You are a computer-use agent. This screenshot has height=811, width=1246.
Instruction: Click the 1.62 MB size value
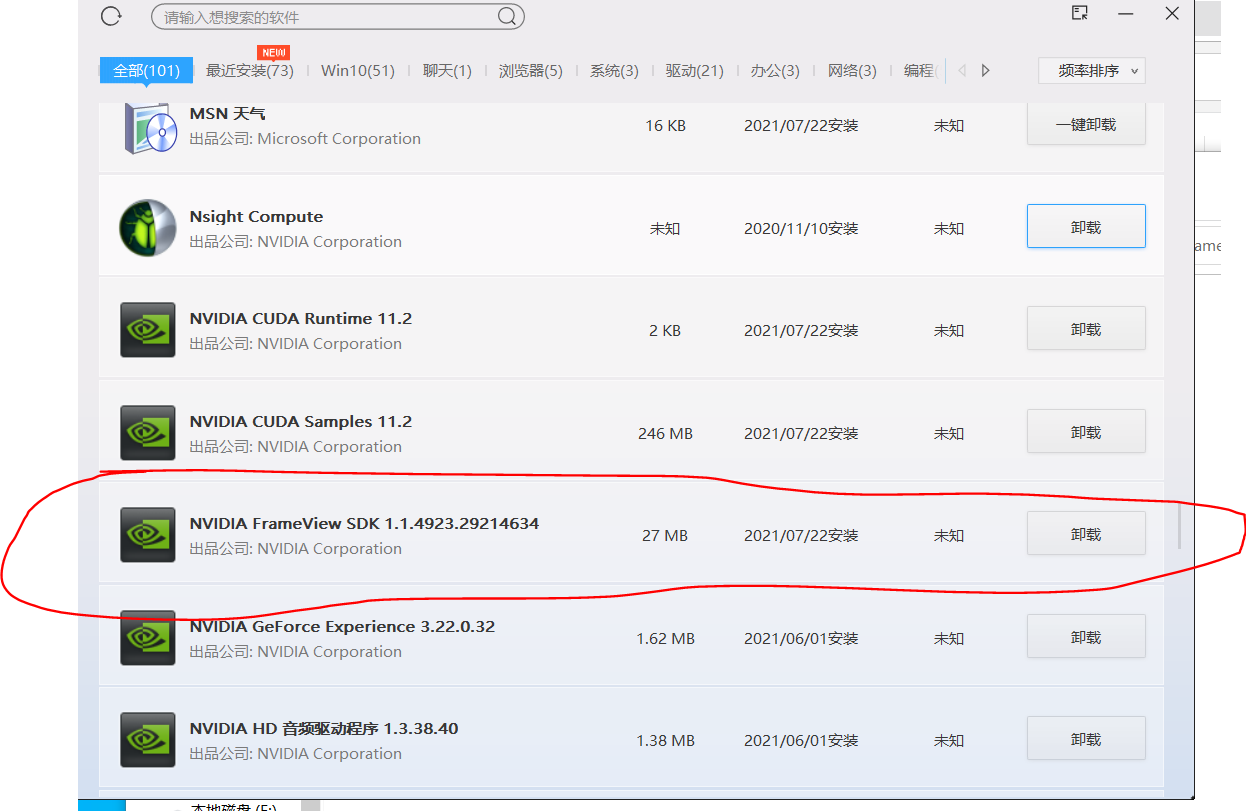[x=665, y=638]
